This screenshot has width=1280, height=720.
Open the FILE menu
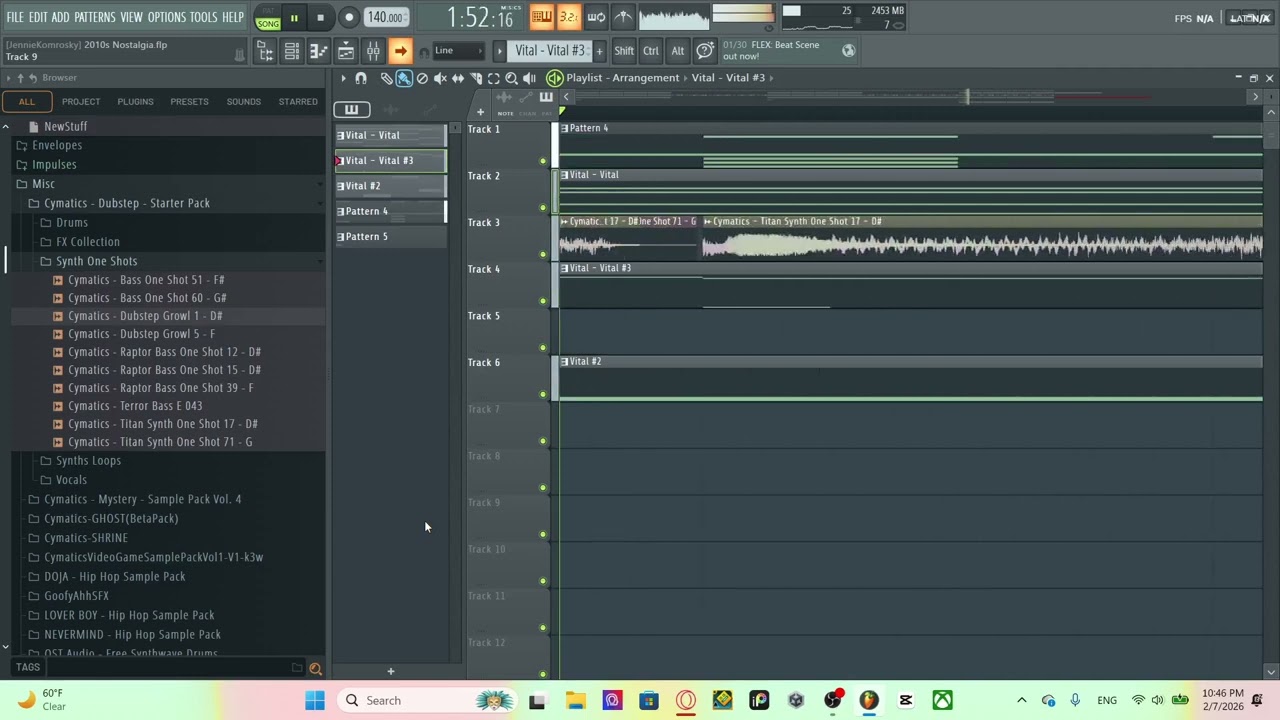coord(15,17)
